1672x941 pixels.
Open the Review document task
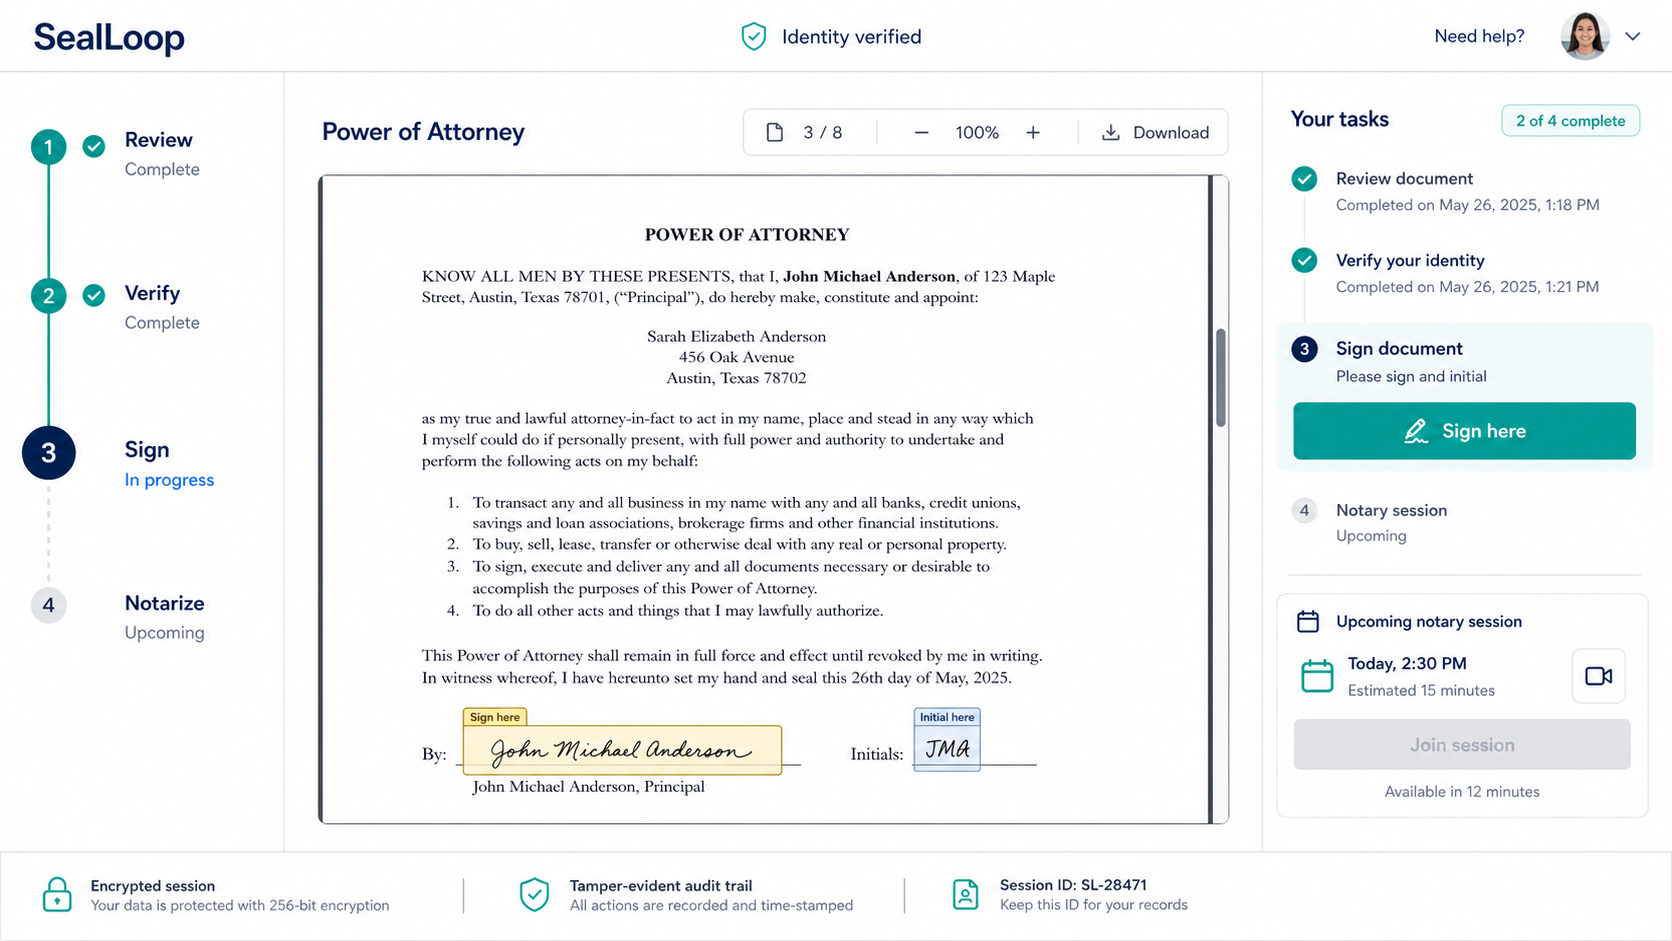point(1404,178)
